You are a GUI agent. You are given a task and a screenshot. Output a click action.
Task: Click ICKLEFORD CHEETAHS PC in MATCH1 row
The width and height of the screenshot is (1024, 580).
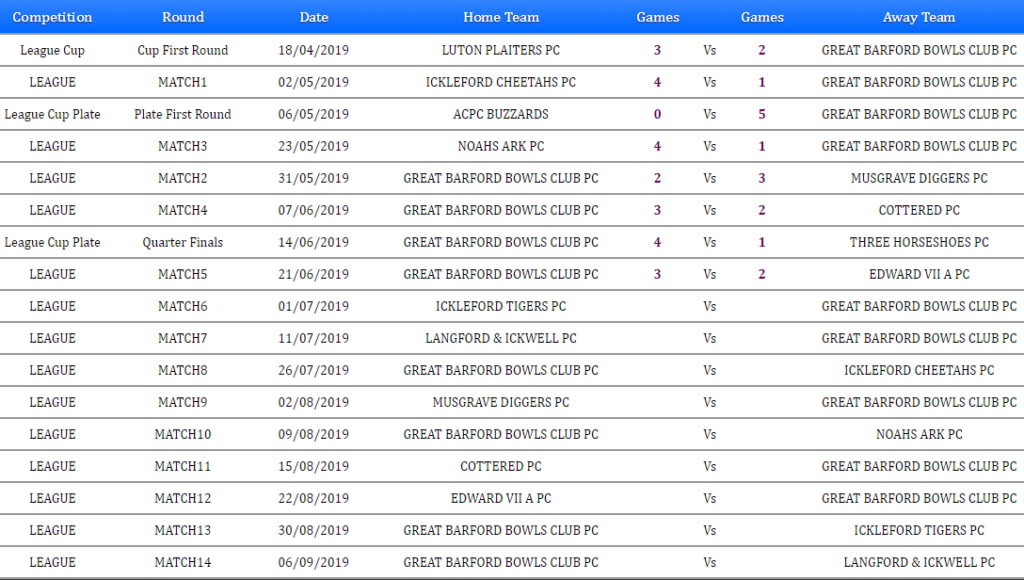[501, 82]
